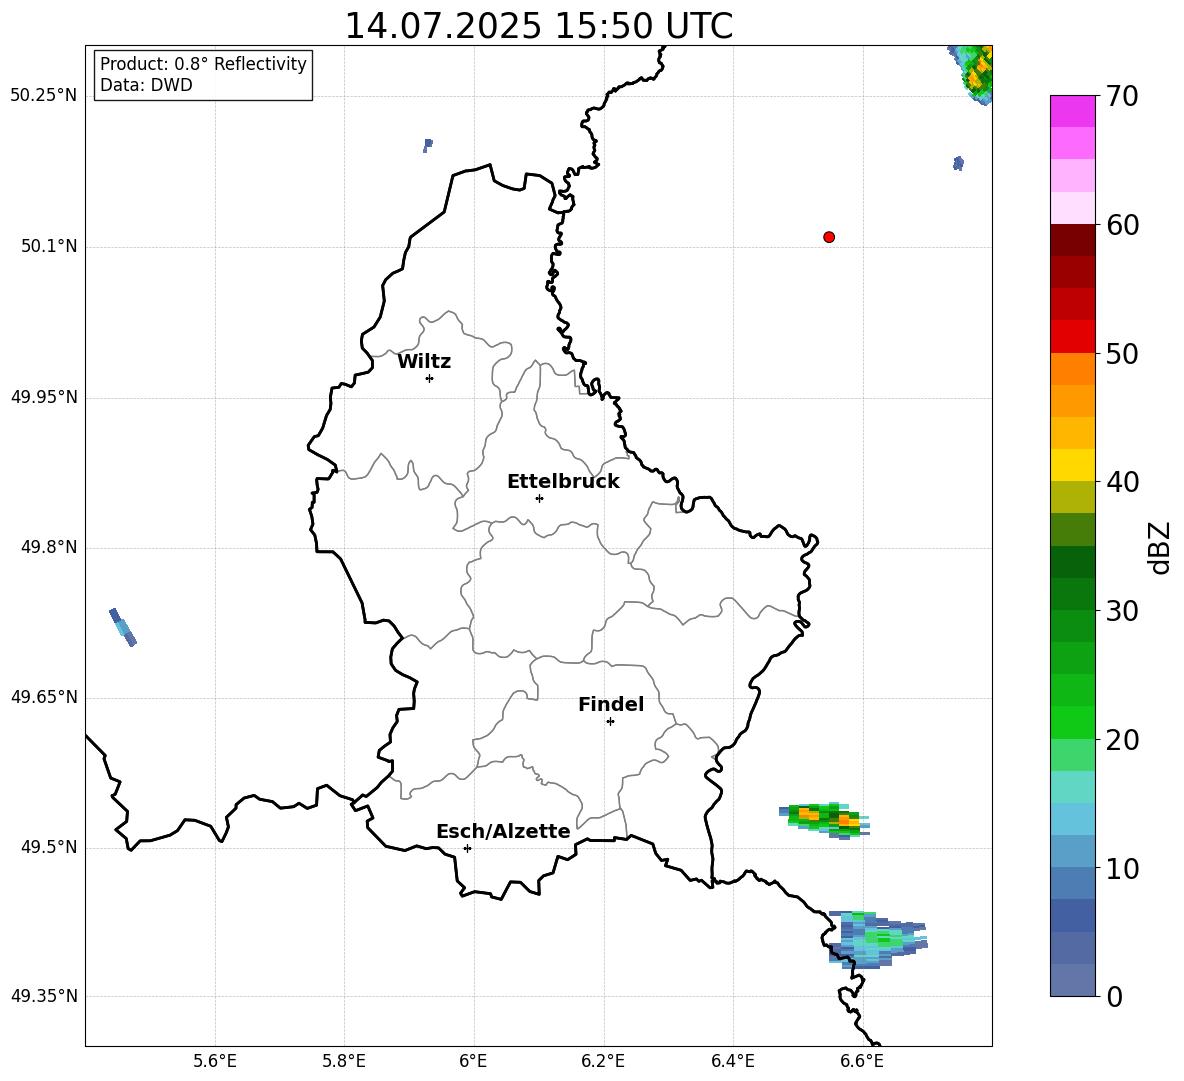Click the dark maroon swatch below 60 dBZ
Image resolution: width=1184 pixels, height=1081 pixels.
[1072, 240]
